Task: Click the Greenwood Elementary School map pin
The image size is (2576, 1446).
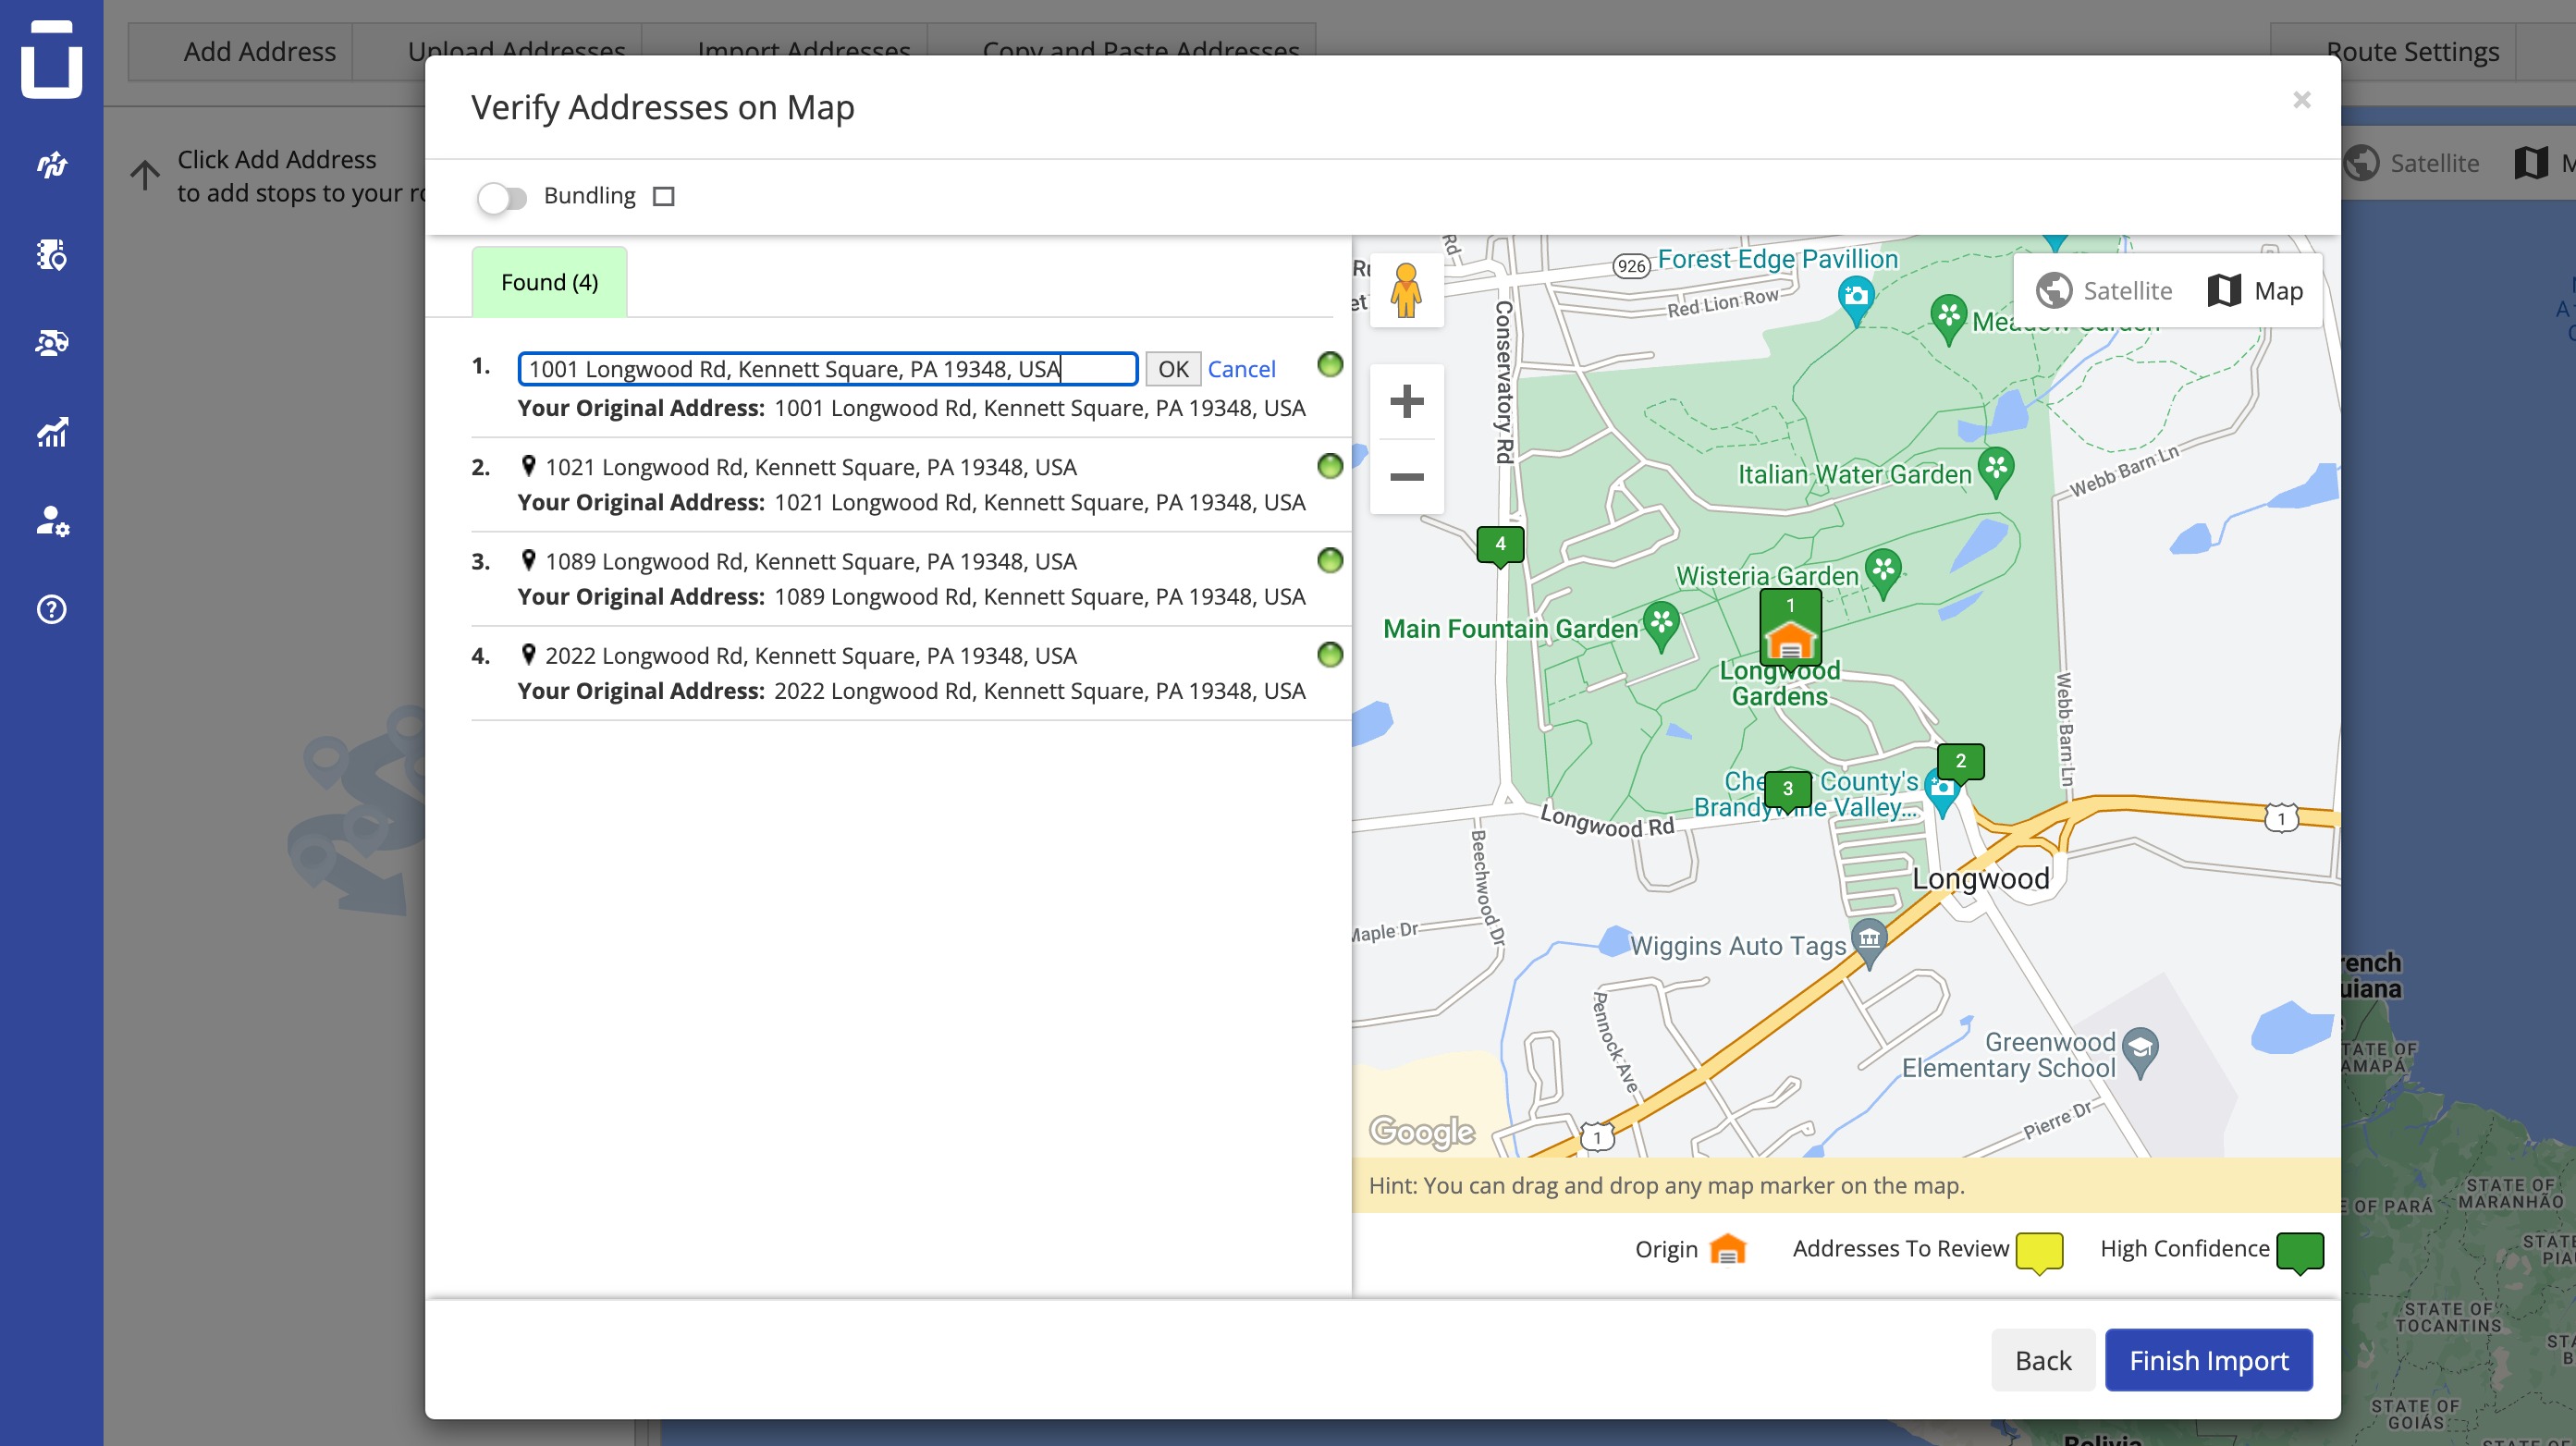Action: pos(2139,1052)
